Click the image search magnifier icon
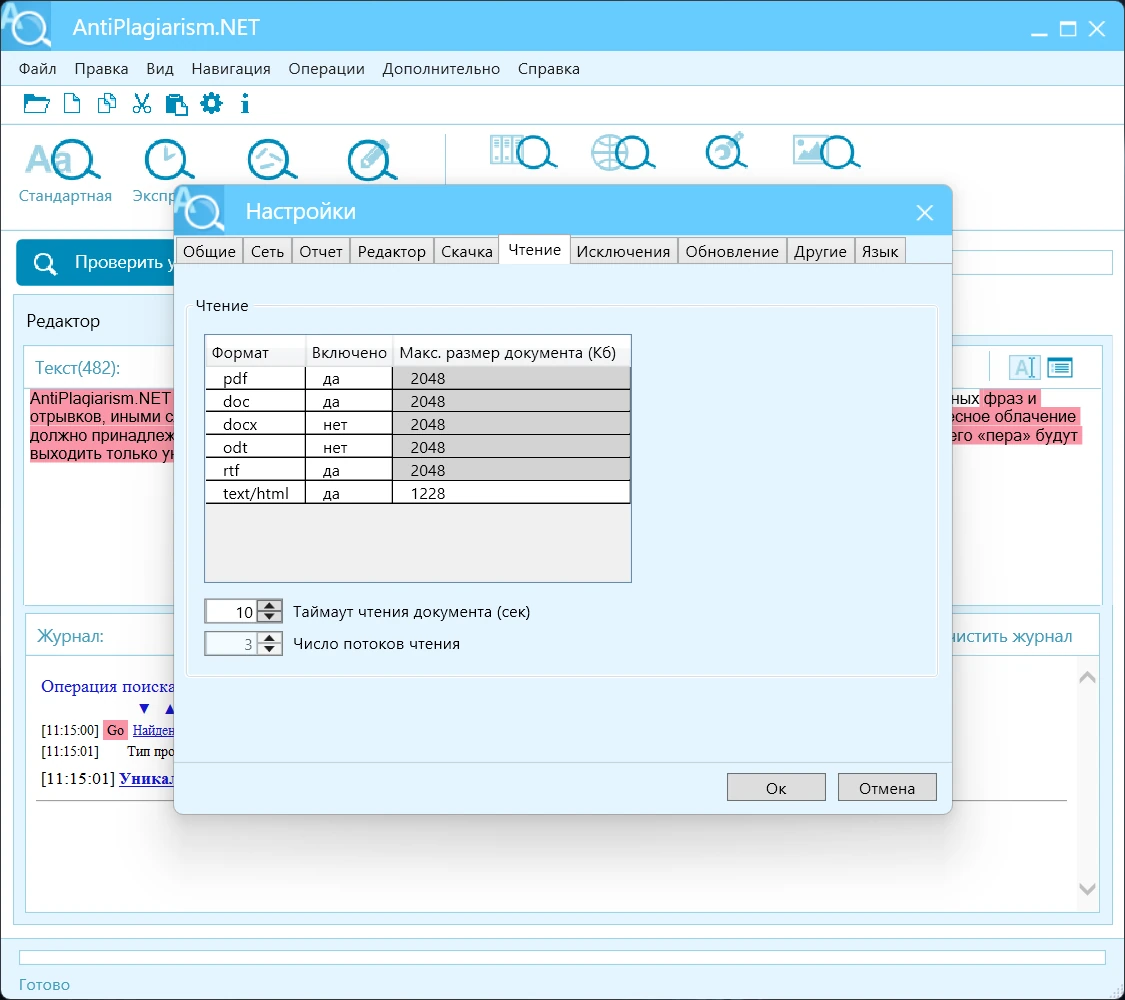 click(826, 151)
